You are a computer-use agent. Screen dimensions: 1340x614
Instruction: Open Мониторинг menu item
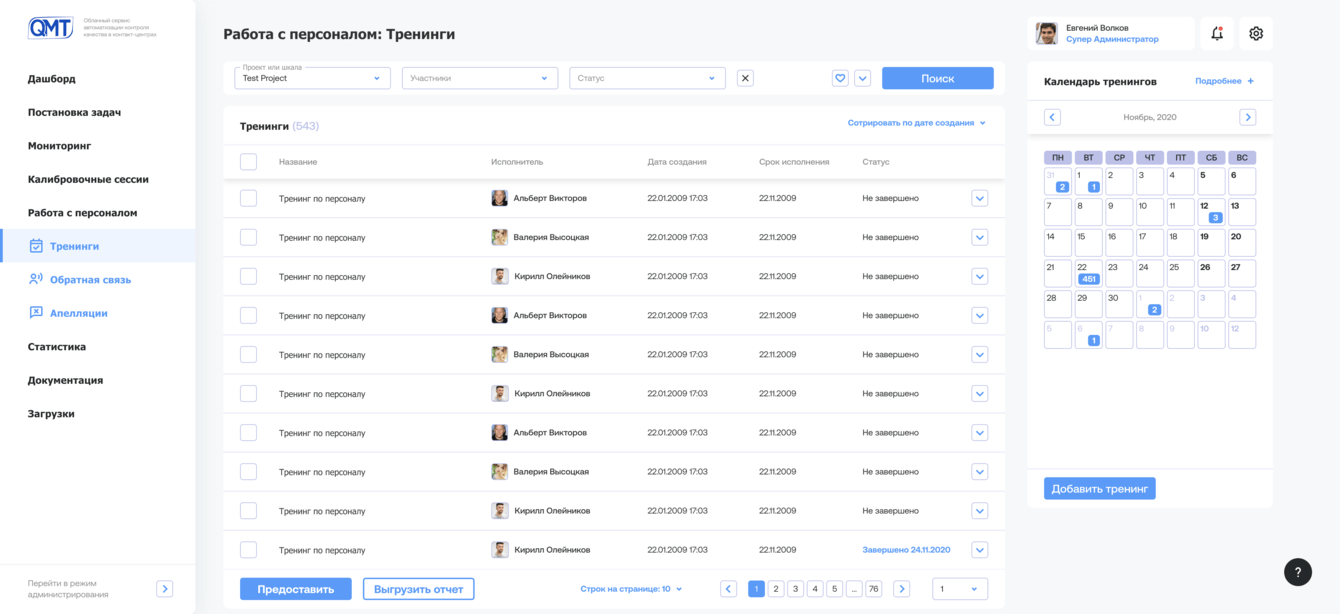[59, 146]
